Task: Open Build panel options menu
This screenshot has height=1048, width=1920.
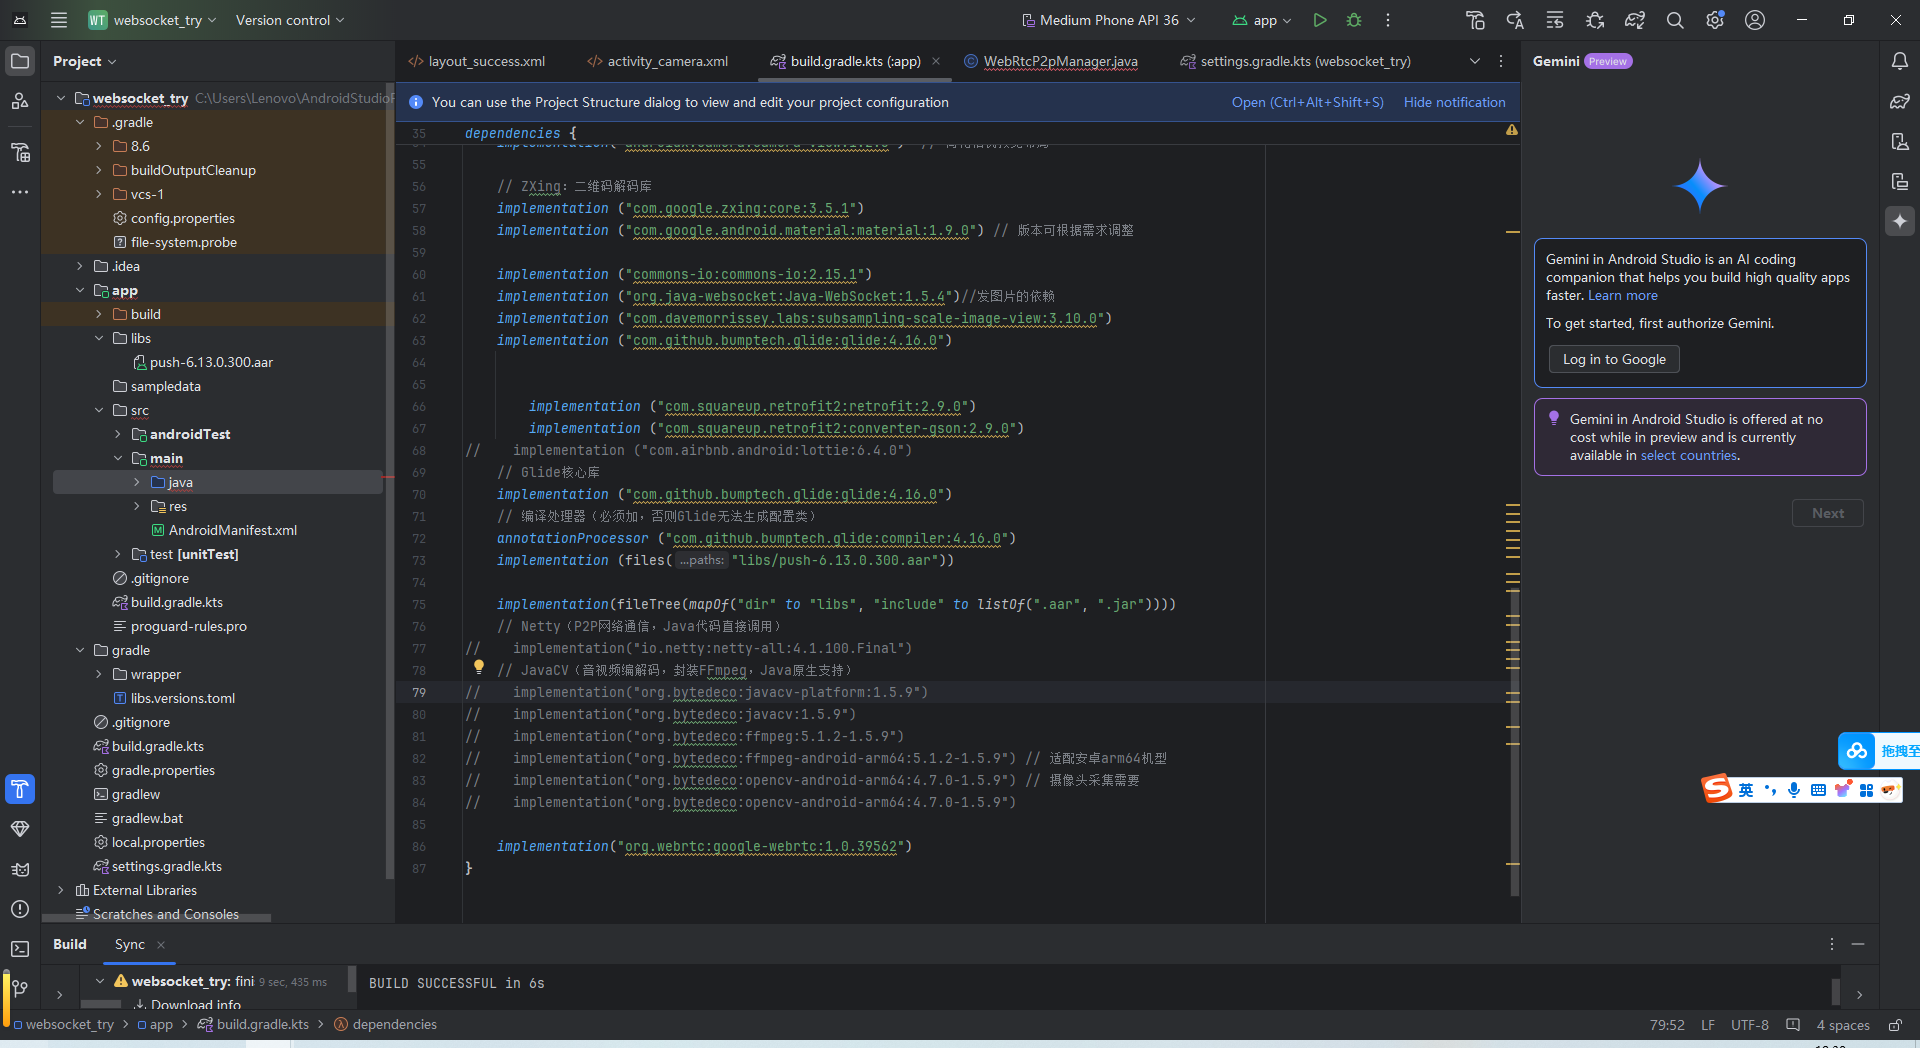Action: tap(1832, 944)
